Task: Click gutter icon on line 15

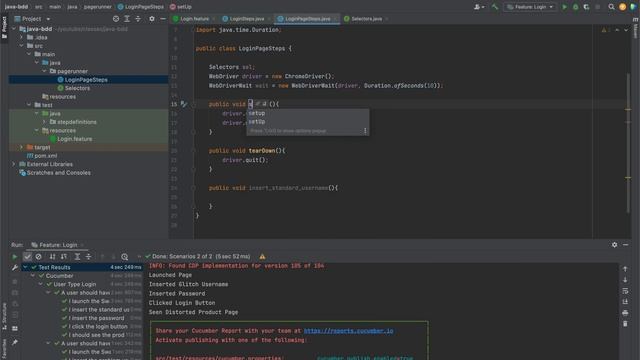Action: (184, 104)
